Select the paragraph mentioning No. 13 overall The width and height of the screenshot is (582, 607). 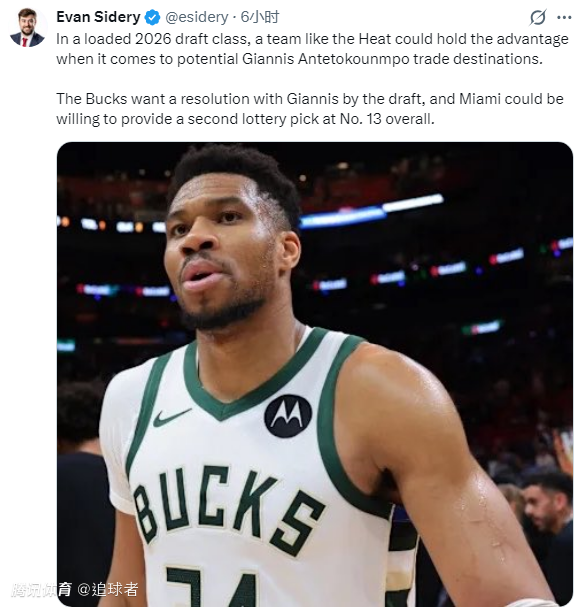pos(310,109)
